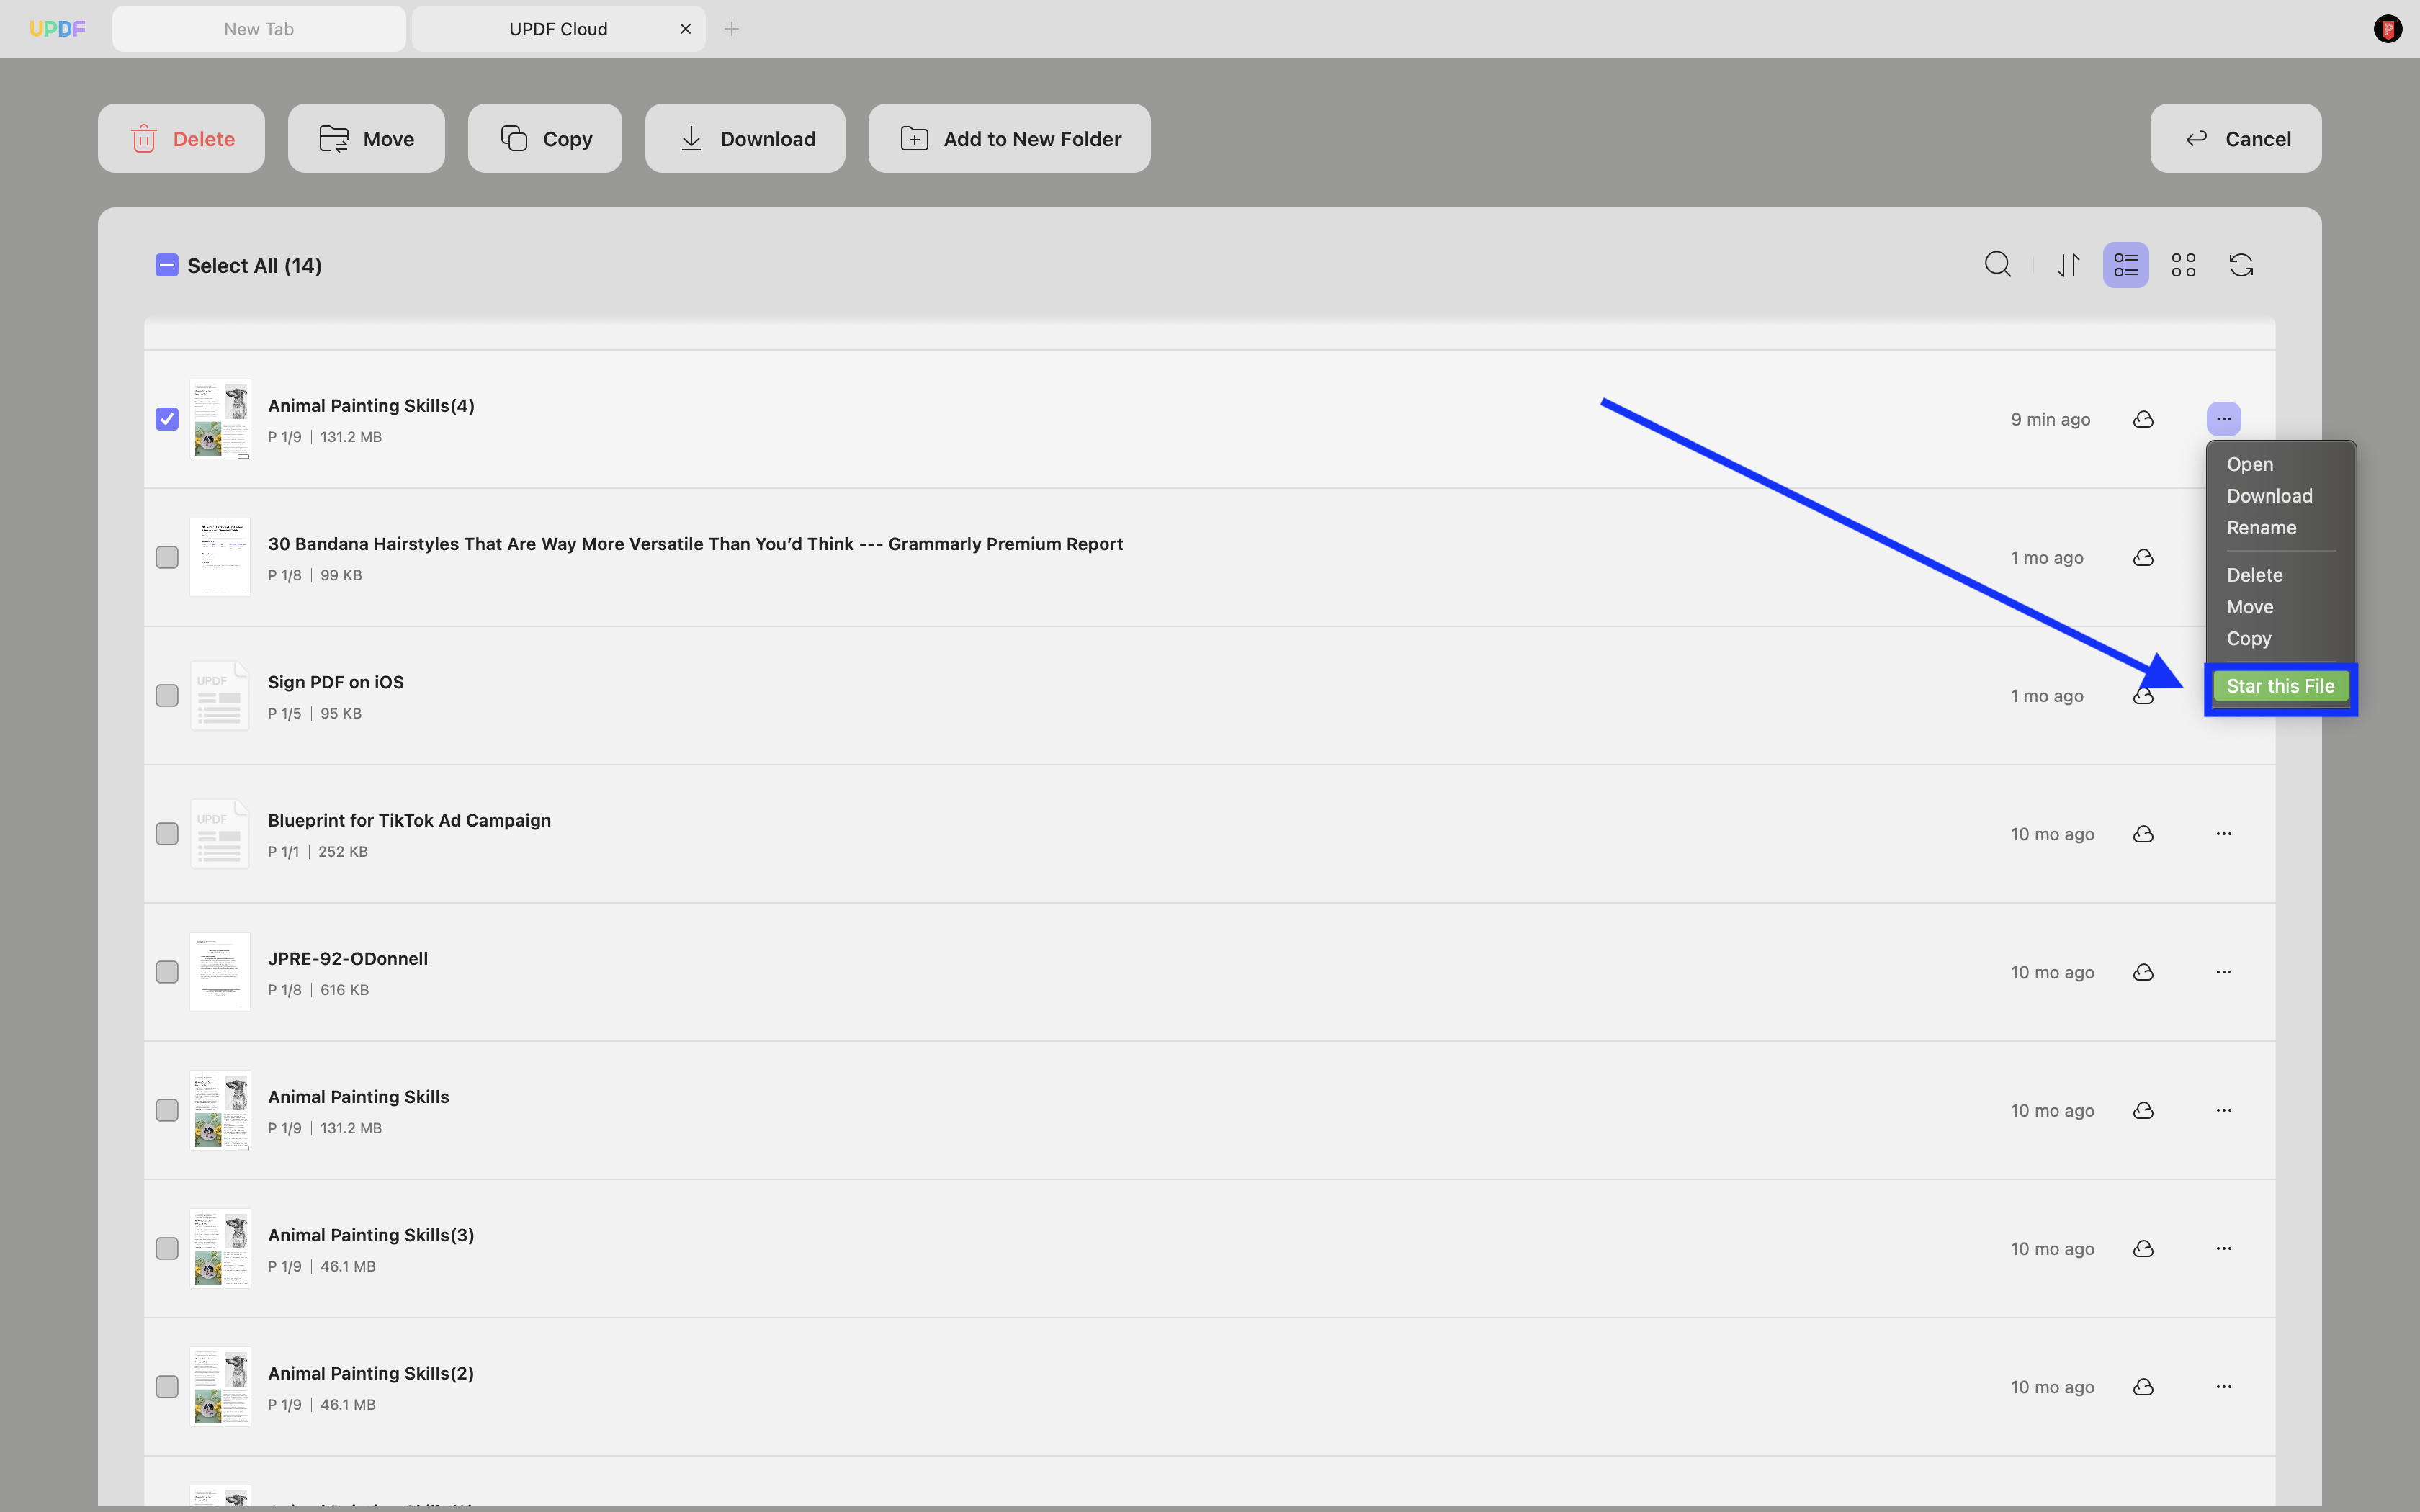
Task: Click the Add to New Folder button
Action: [1009, 139]
